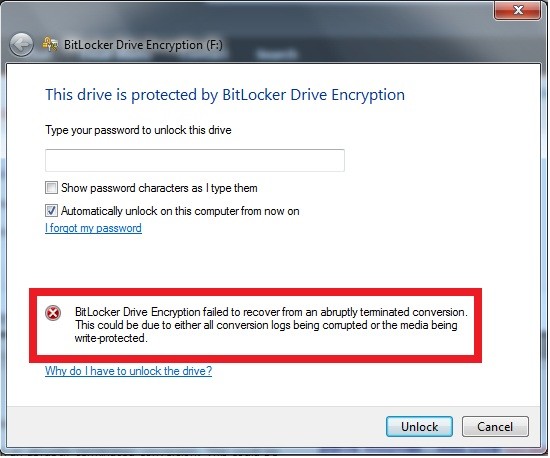Uncheck Automatically unlock on this computer checkbox
550x458 pixels.
coord(51,211)
